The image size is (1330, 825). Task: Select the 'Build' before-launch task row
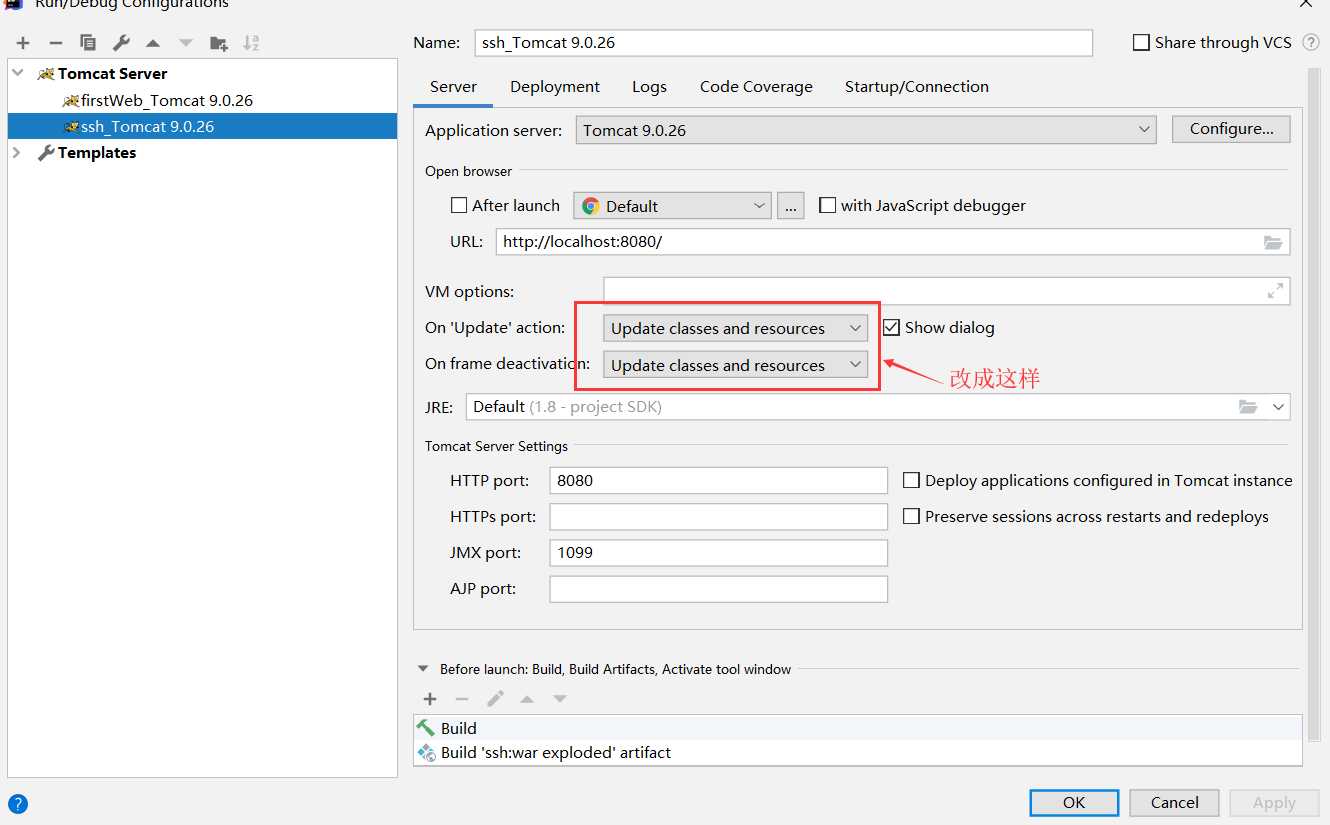point(858,728)
